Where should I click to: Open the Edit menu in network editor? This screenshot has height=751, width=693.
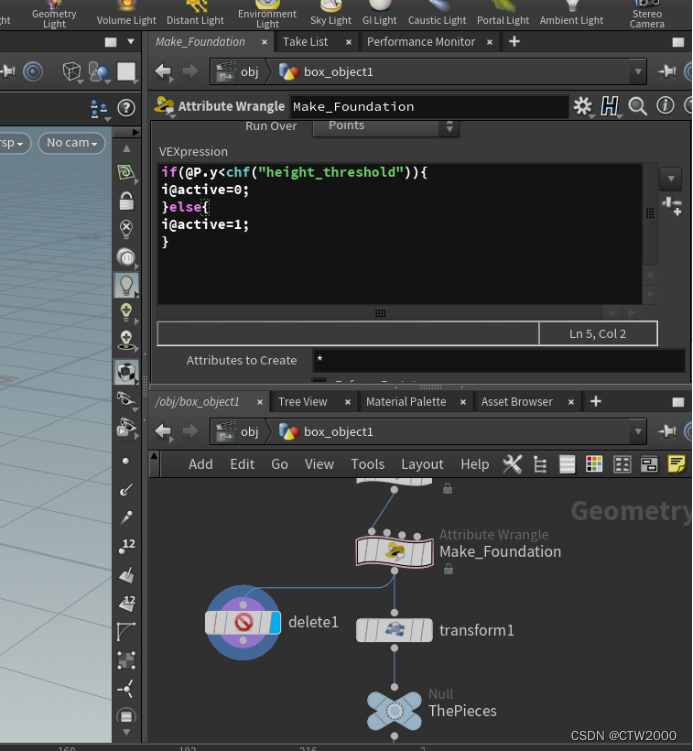(x=242, y=464)
